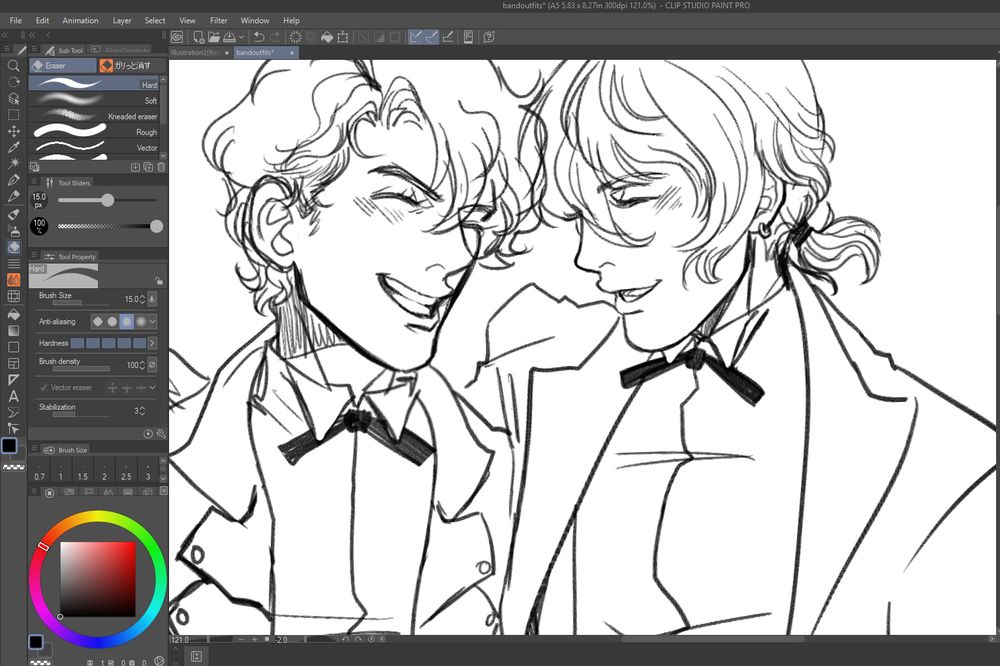Select the Airbrush tool
Viewport: 1000px width, 666px height.
pyautogui.click(x=13, y=231)
